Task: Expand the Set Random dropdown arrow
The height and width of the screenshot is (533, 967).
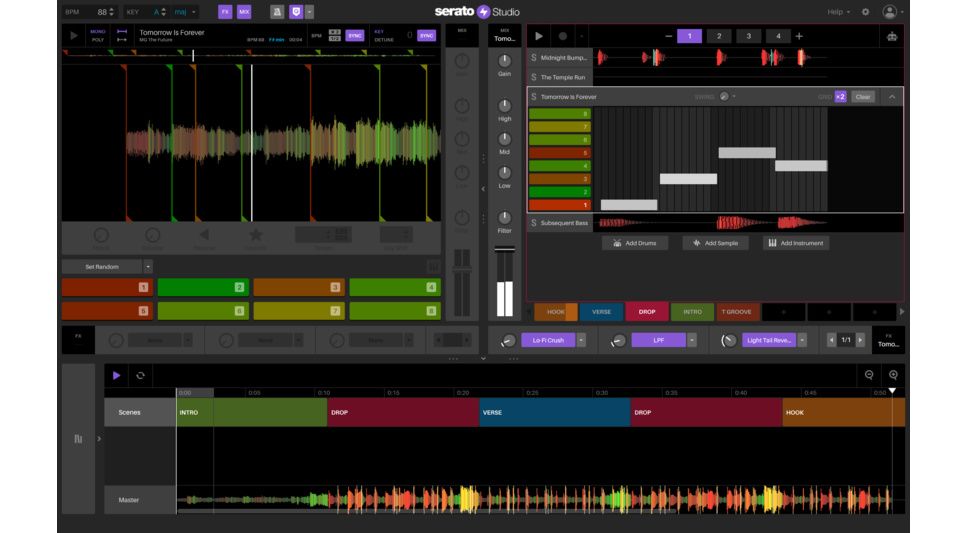Action: tap(148, 267)
